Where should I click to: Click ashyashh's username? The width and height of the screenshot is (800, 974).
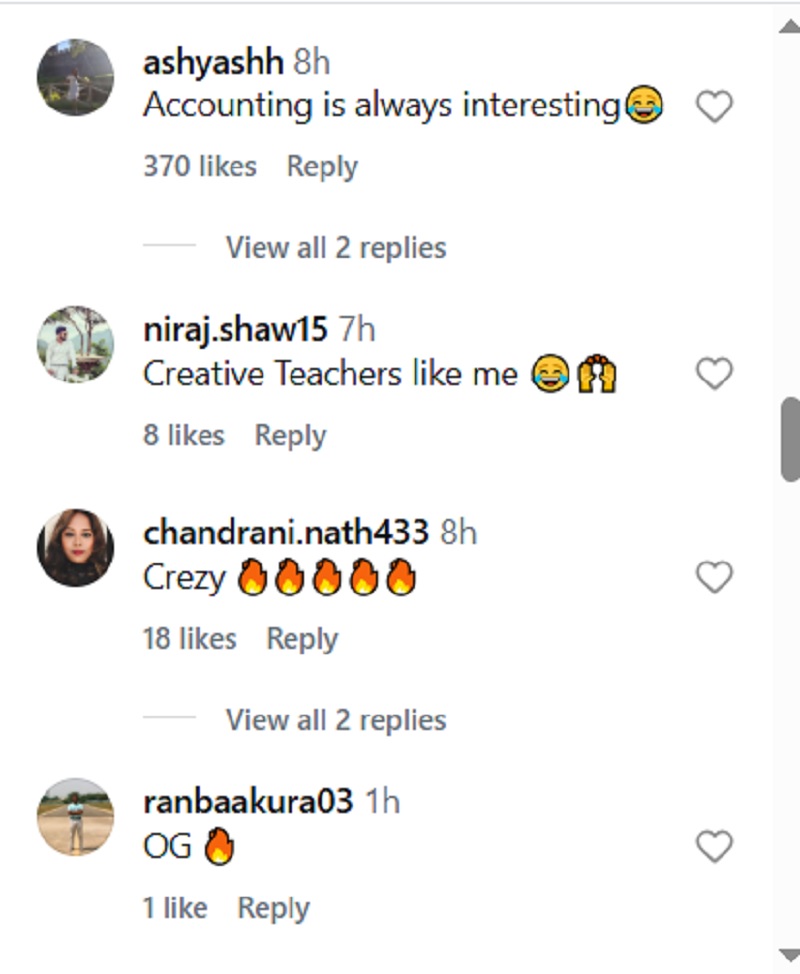212,61
